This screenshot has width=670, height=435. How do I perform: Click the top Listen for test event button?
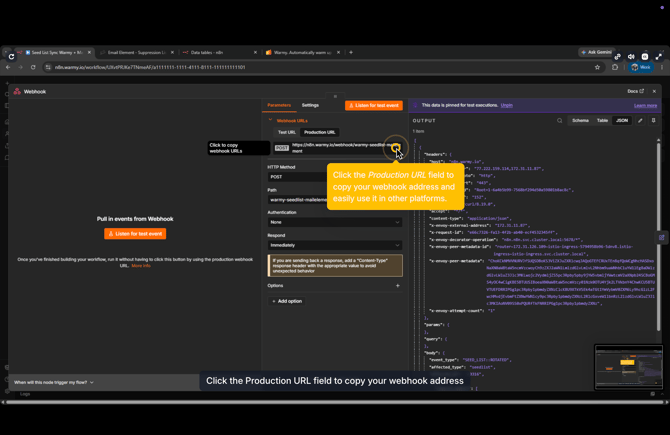(374, 105)
